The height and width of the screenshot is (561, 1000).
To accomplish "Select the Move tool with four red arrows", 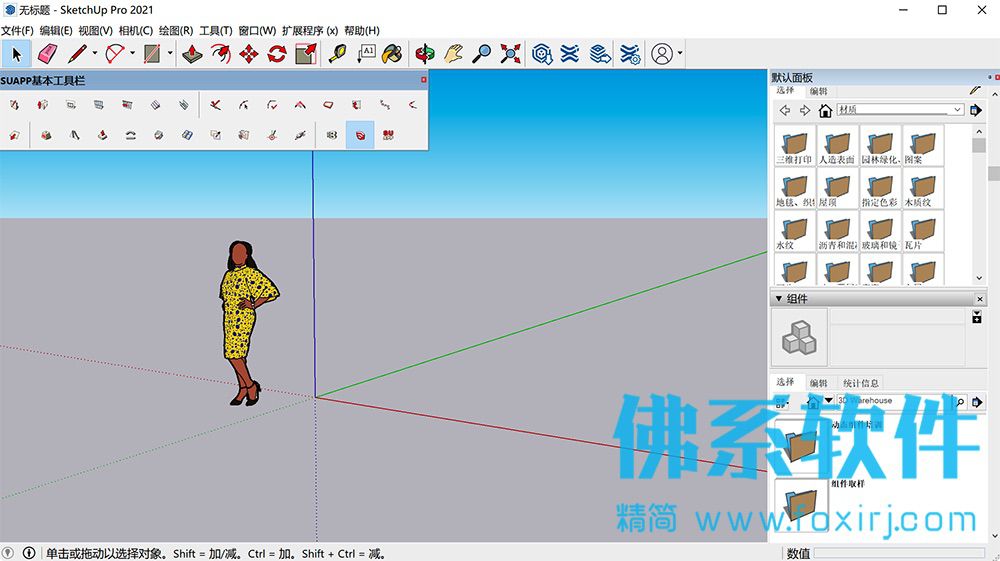I will coord(249,54).
